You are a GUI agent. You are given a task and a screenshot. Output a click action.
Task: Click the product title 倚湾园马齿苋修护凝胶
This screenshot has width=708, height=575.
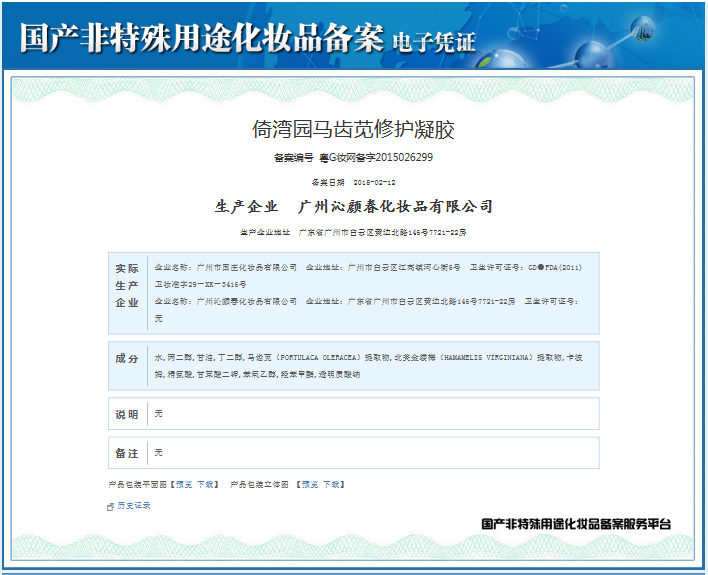[353, 130]
